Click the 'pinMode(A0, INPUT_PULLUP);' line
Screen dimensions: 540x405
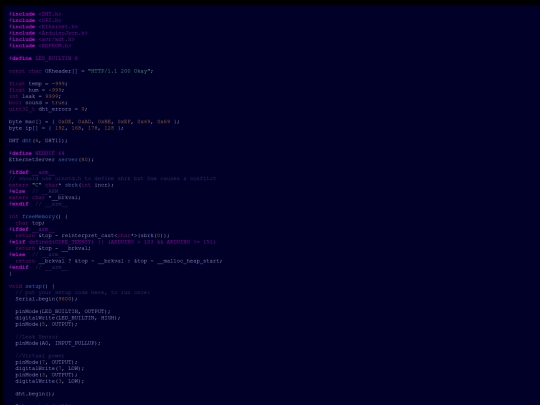pos(58,343)
